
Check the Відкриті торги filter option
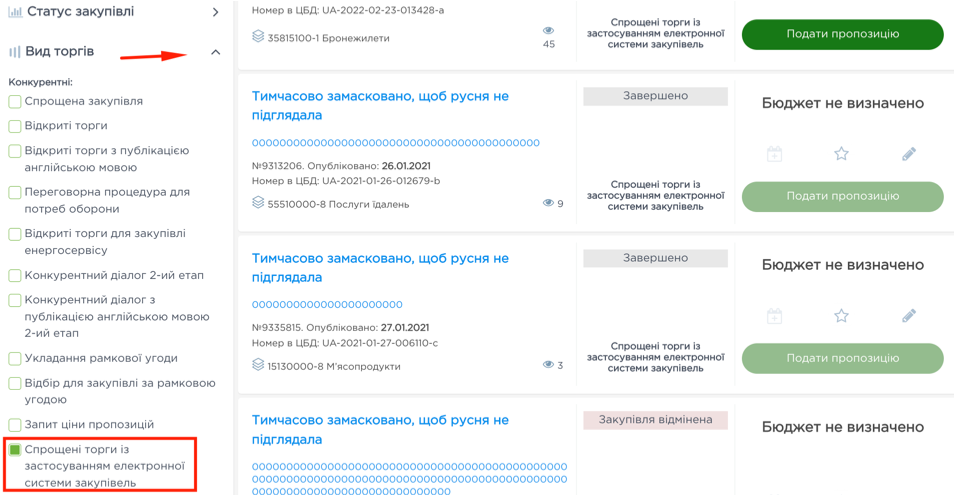point(15,126)
